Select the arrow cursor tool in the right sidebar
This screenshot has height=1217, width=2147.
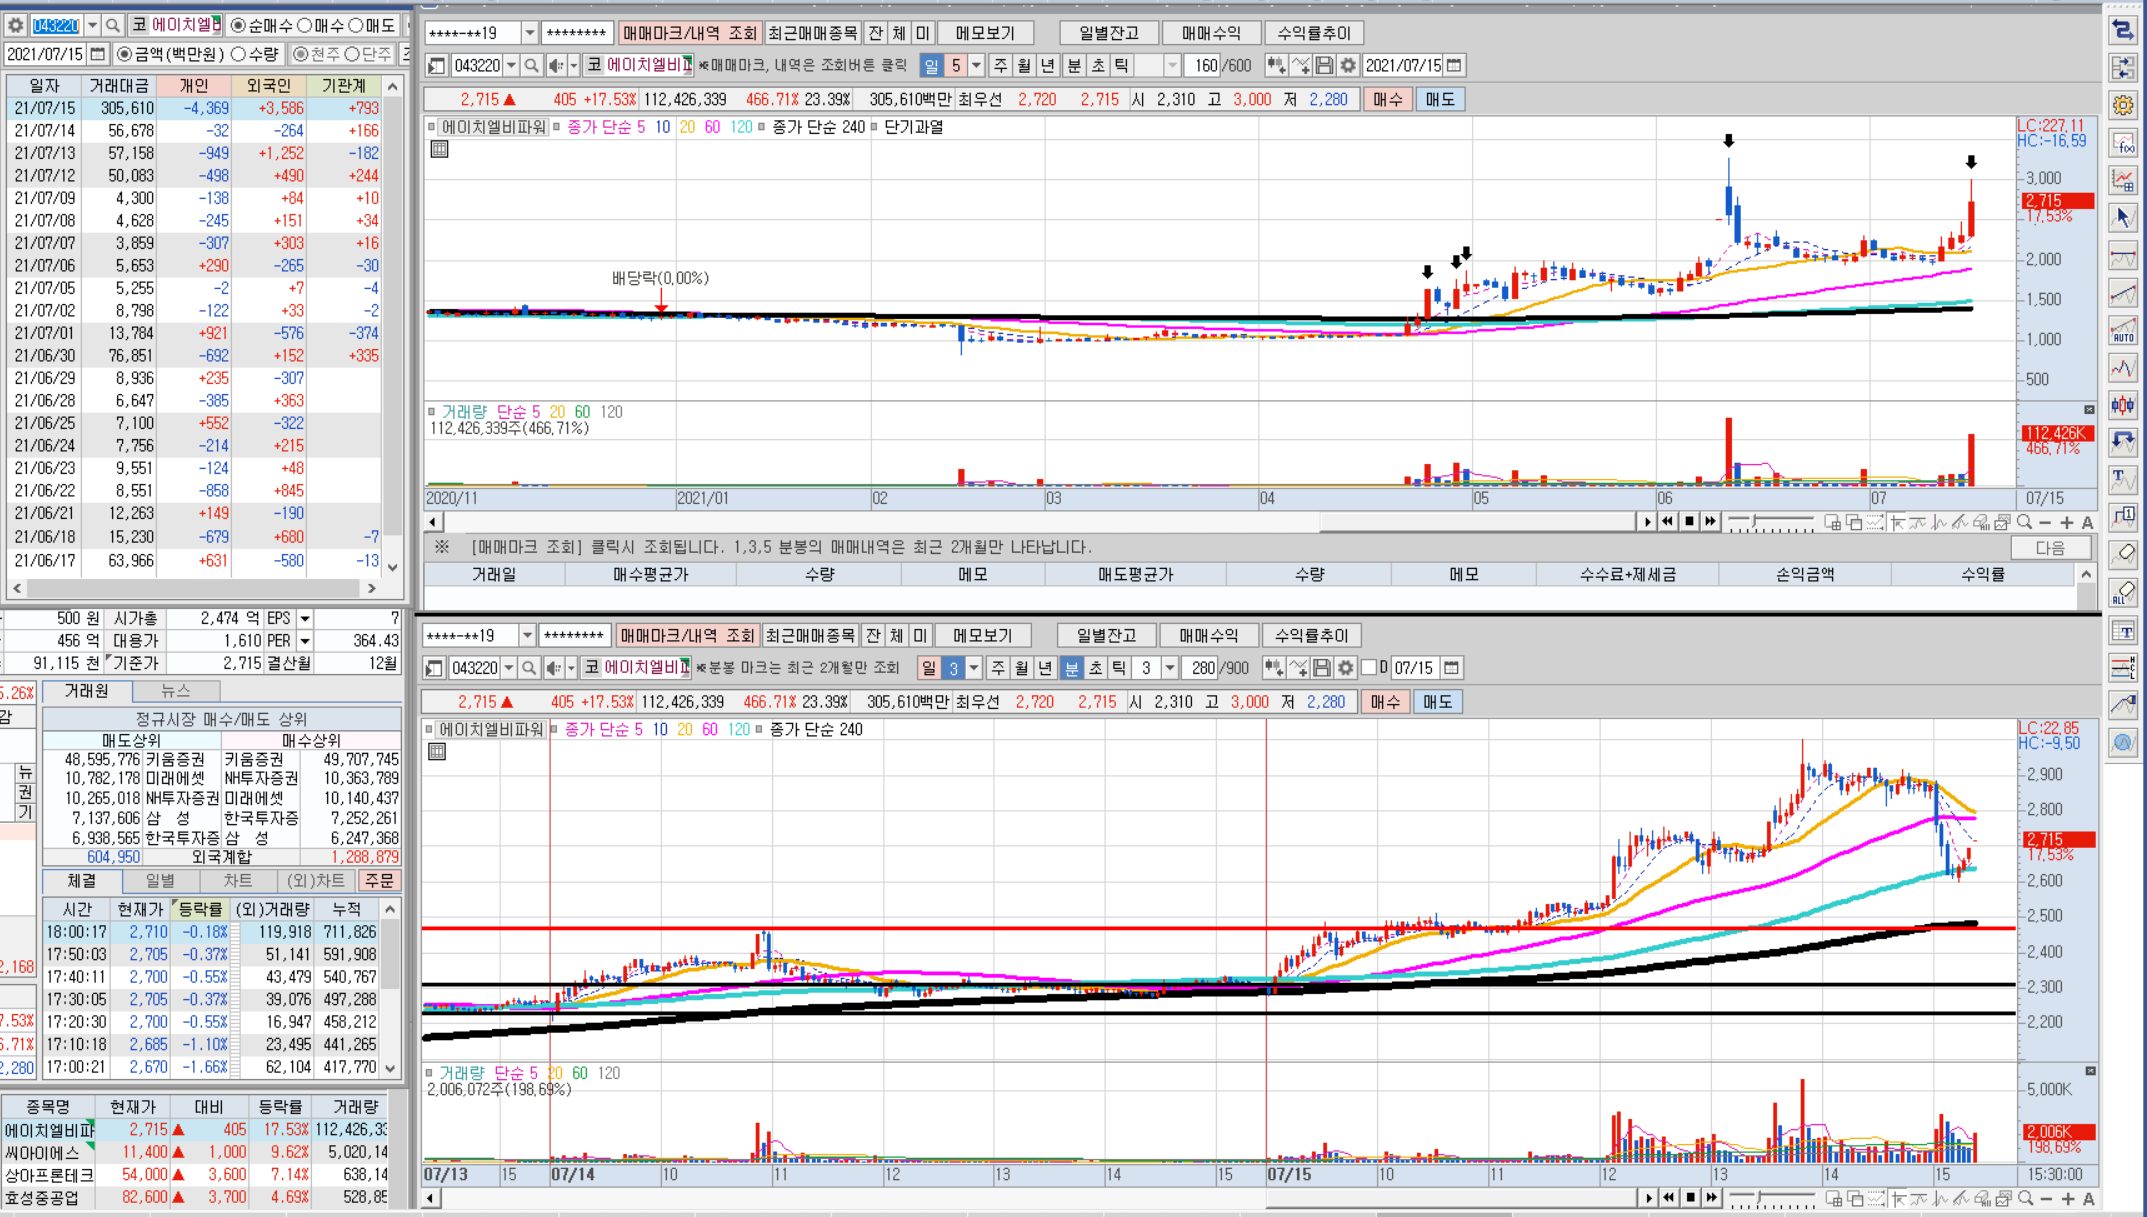[2122, 217]
